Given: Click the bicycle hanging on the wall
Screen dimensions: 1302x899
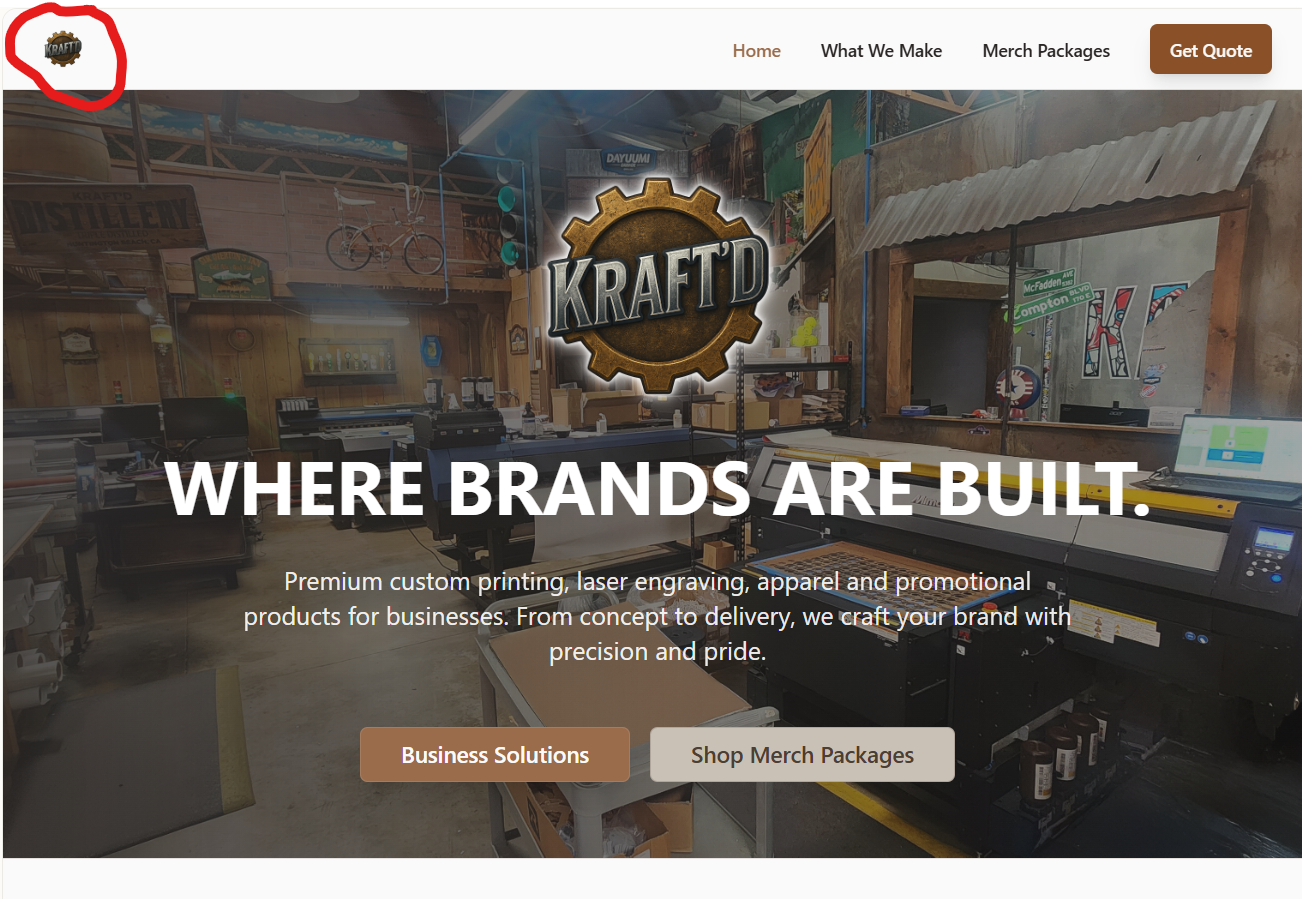Looking at the screenshot, I should (x=385, y=239).
